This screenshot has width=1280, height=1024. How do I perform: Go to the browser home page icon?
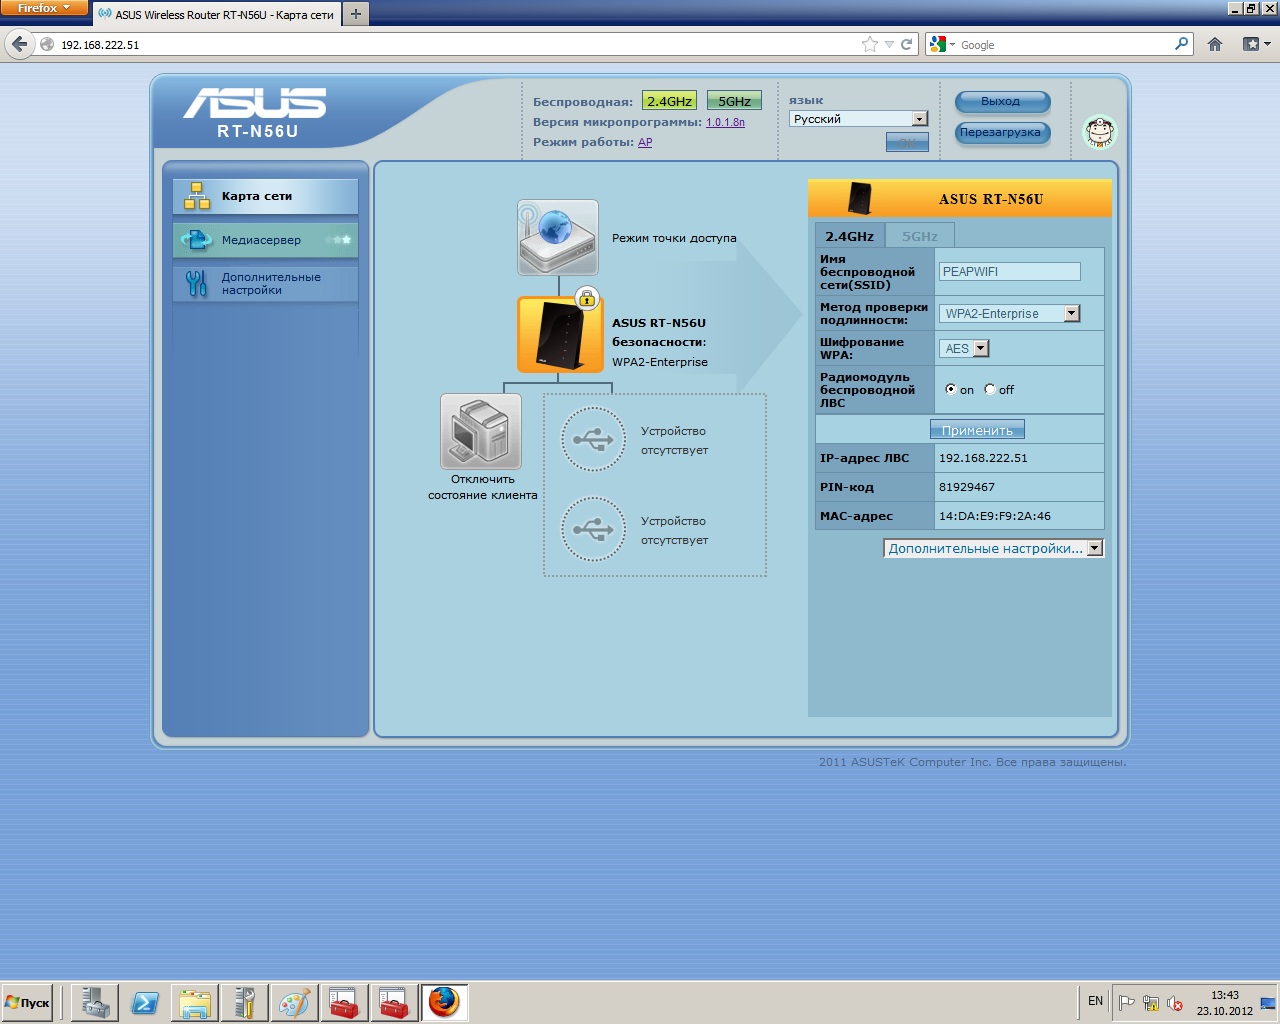[1215, 44]
